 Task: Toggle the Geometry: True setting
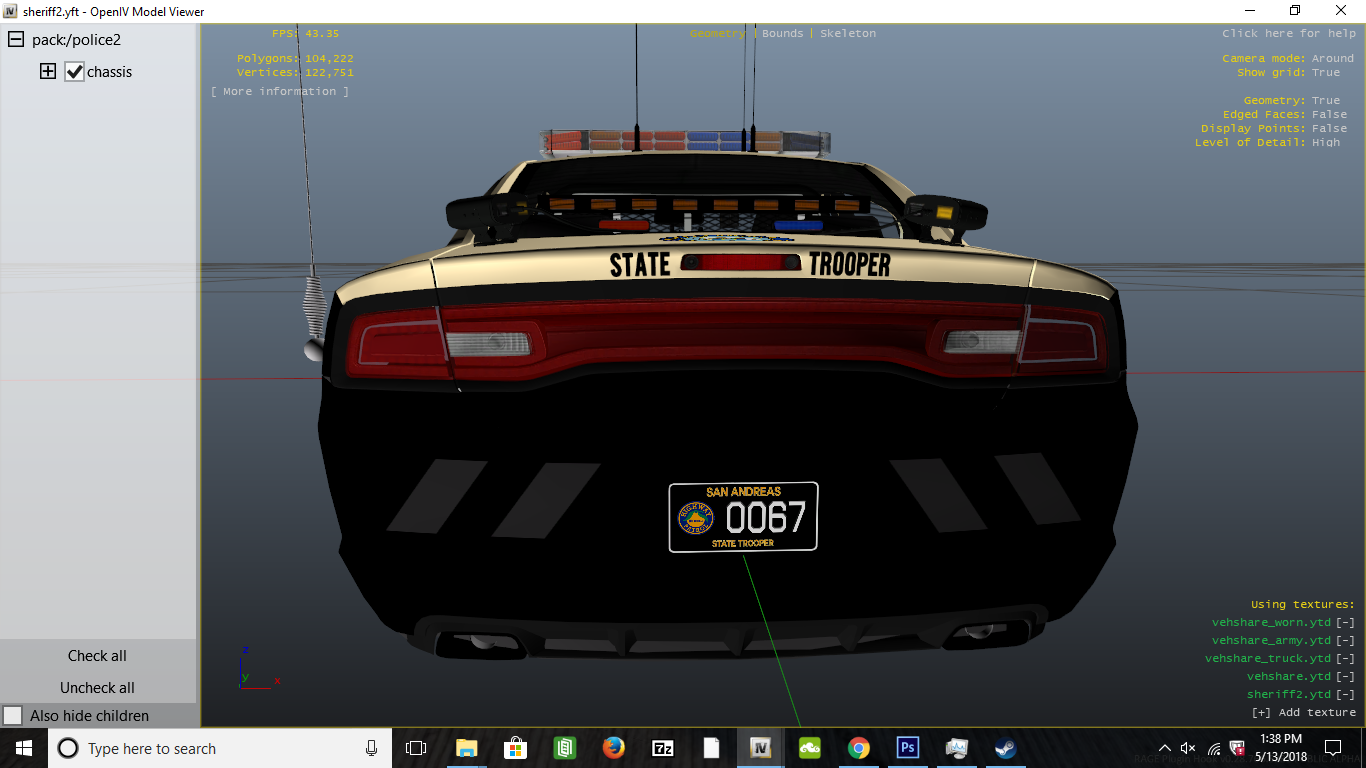coord(1292,101)
